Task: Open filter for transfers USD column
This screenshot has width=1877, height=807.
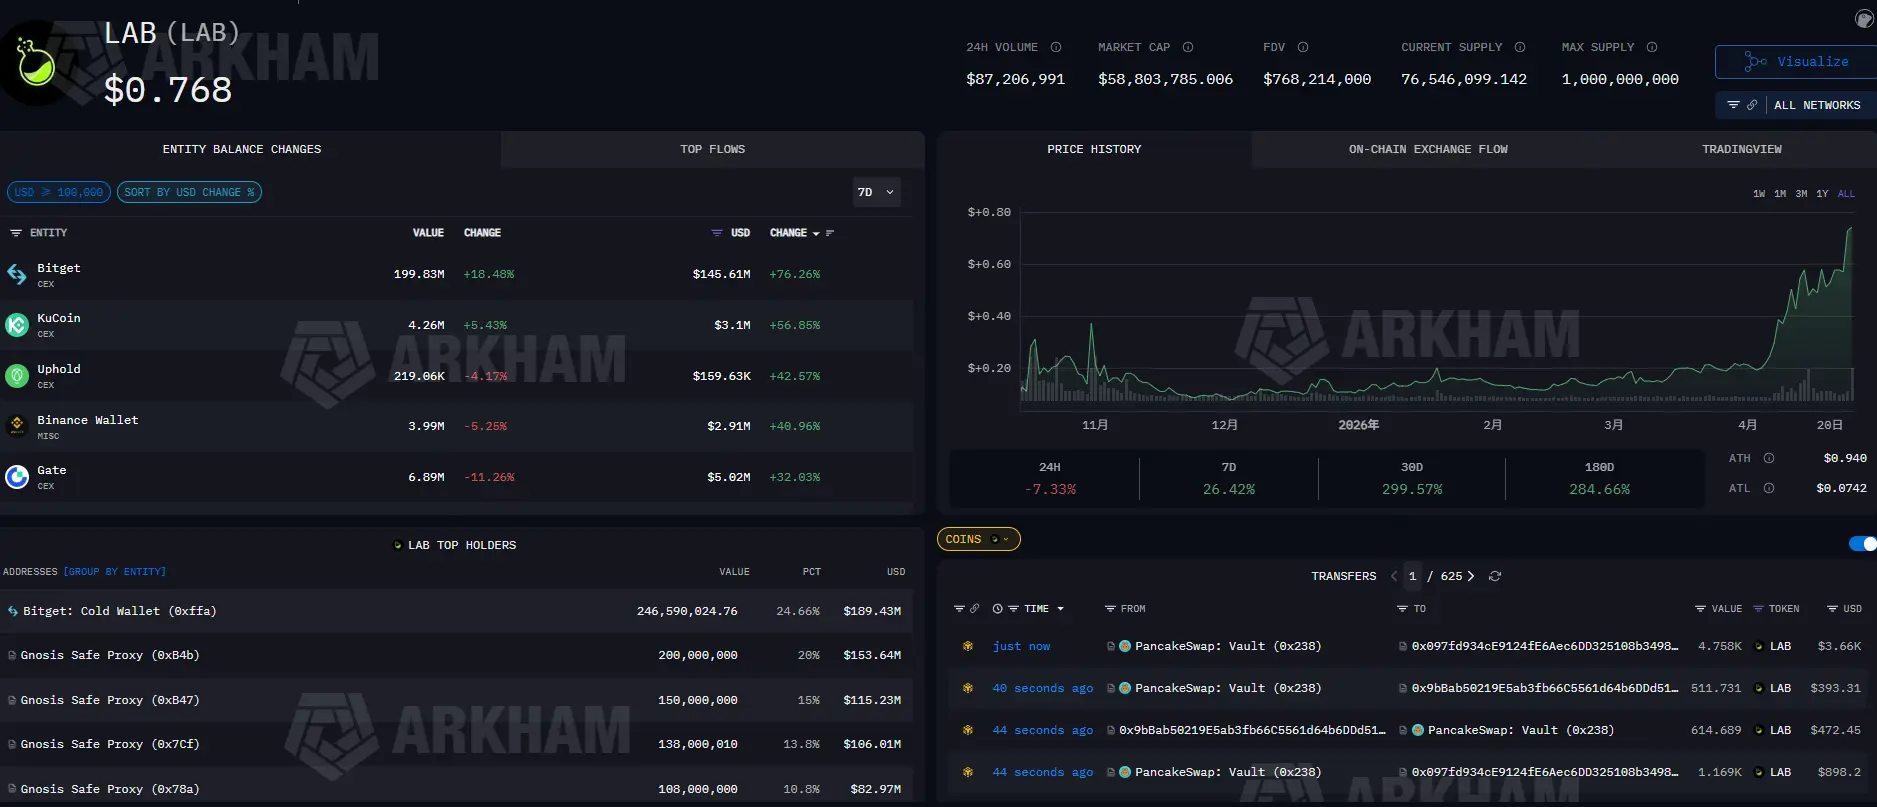Action: 1832,609
